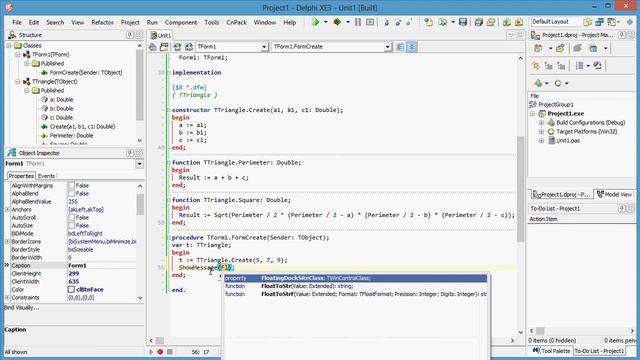
Task: Click the Trace Into debug icon
Action: point(386,22)
